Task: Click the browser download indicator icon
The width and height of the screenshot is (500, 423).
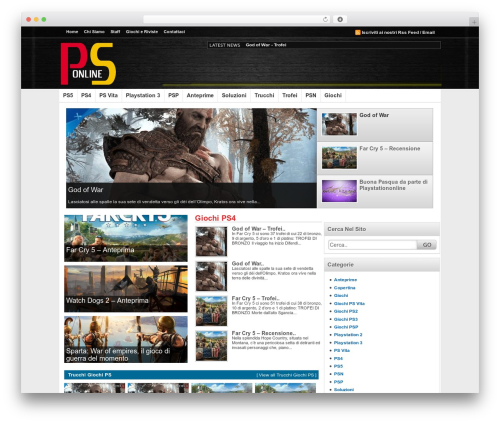Action: [x=340, y=19]
